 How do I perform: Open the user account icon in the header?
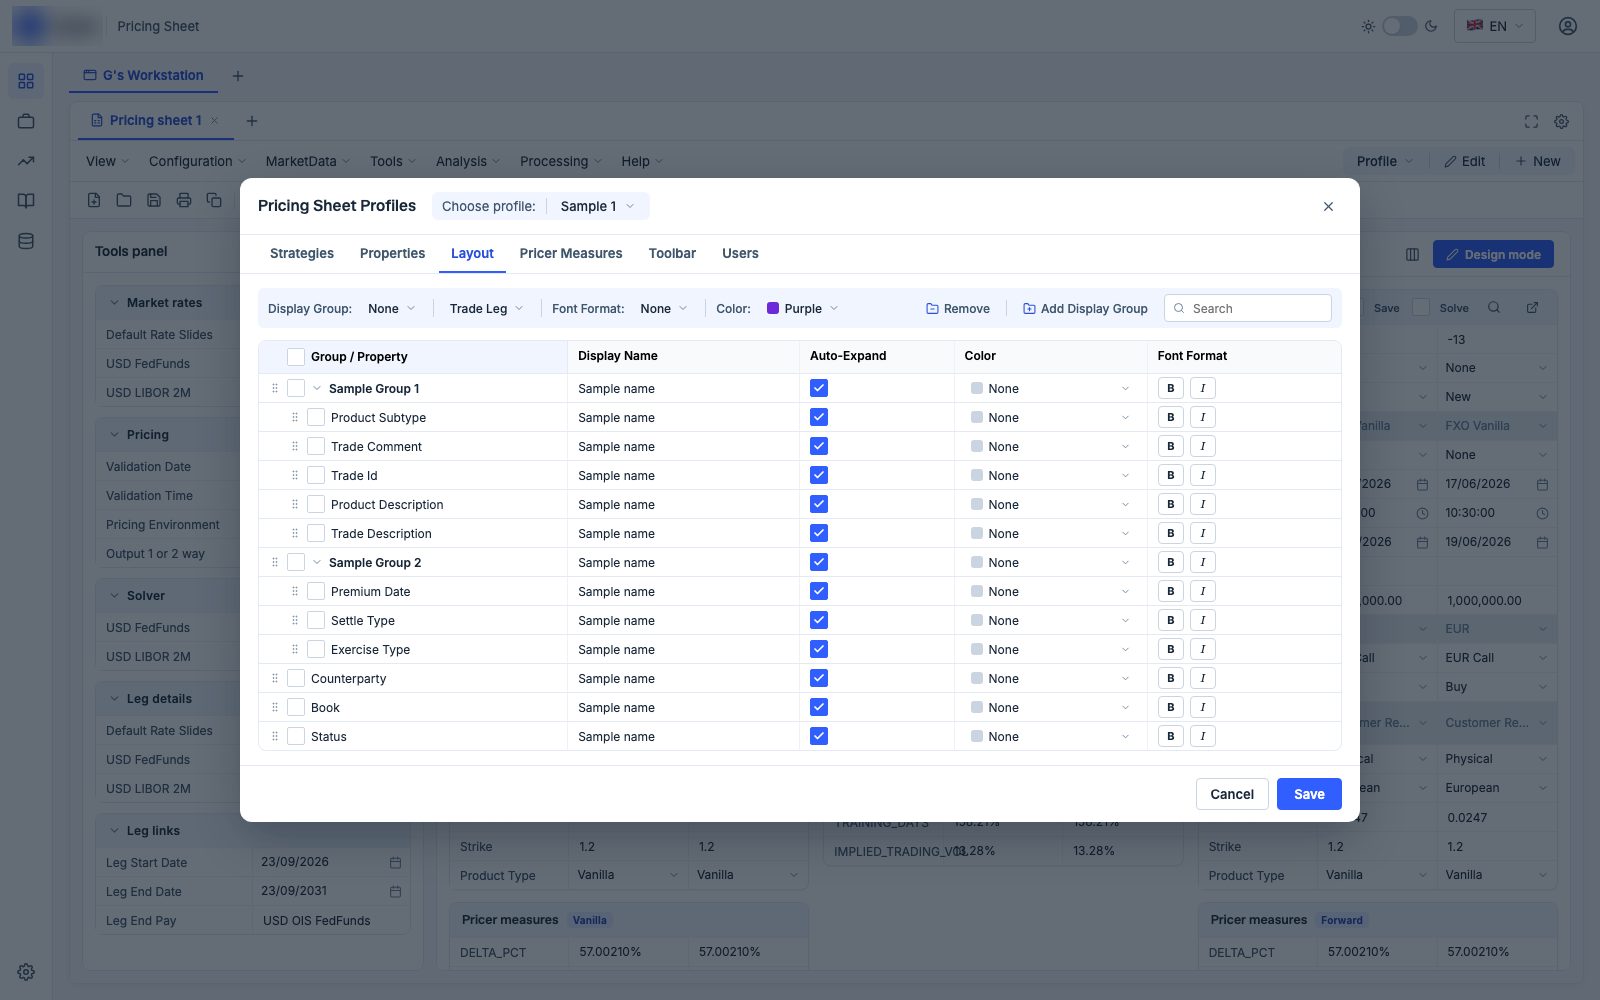click(x=1567, y=26)
